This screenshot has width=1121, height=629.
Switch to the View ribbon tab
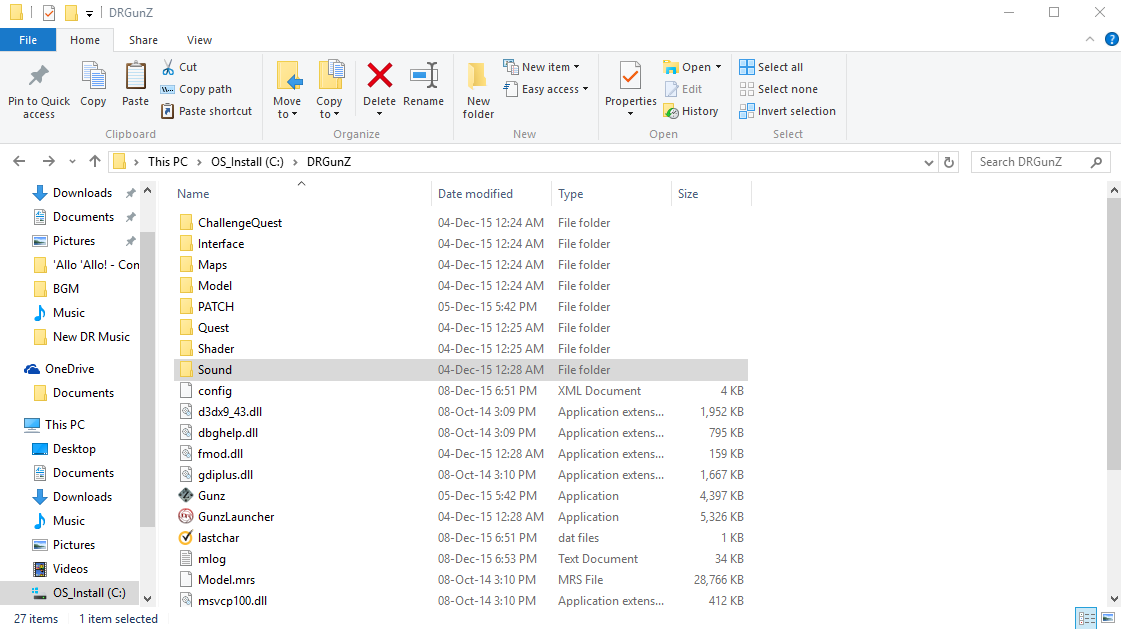click(199, 40)
